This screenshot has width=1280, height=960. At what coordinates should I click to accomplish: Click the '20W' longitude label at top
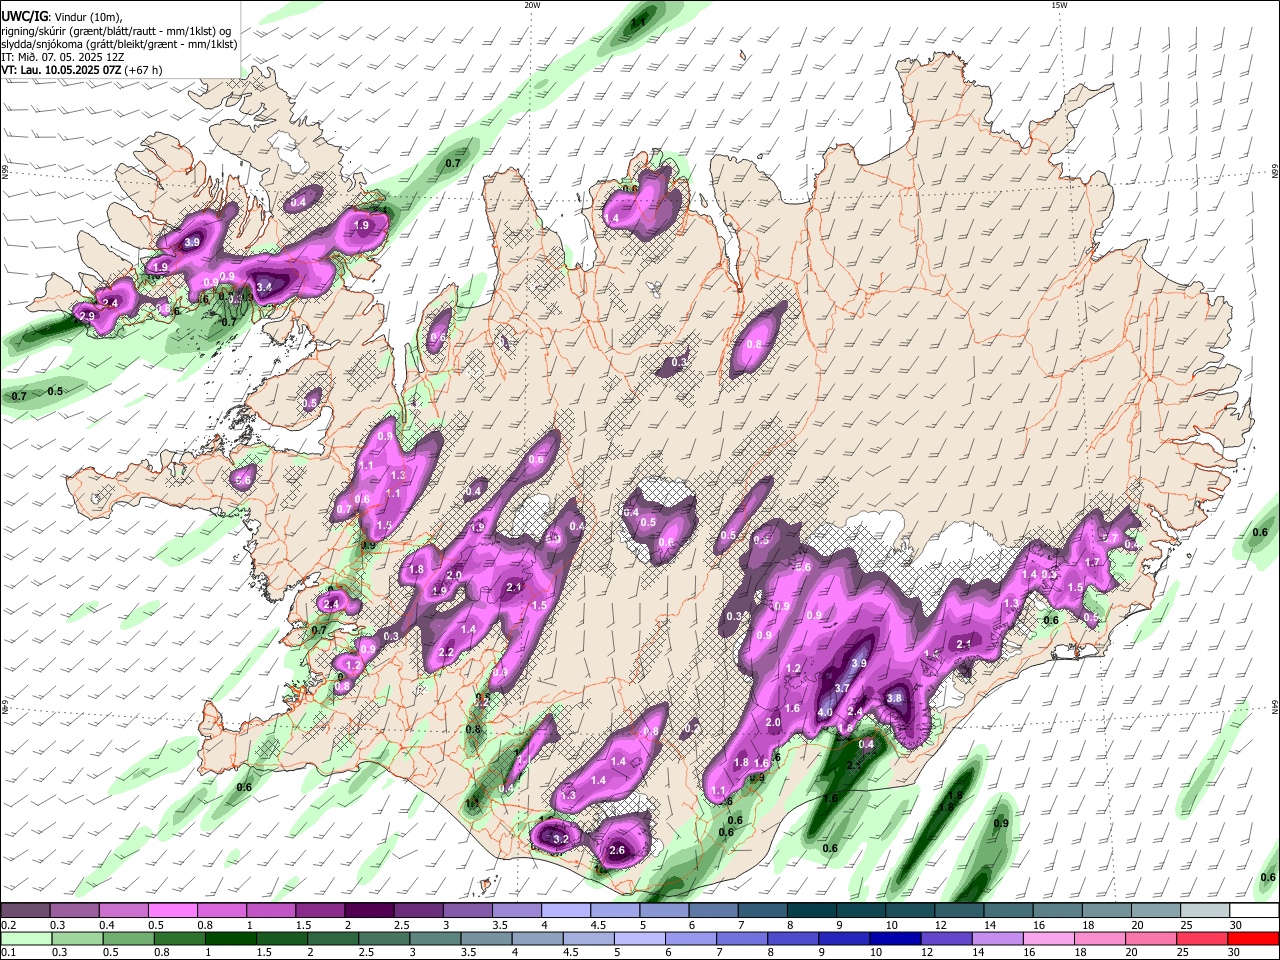pyautogui.click(x=532, y=5)
